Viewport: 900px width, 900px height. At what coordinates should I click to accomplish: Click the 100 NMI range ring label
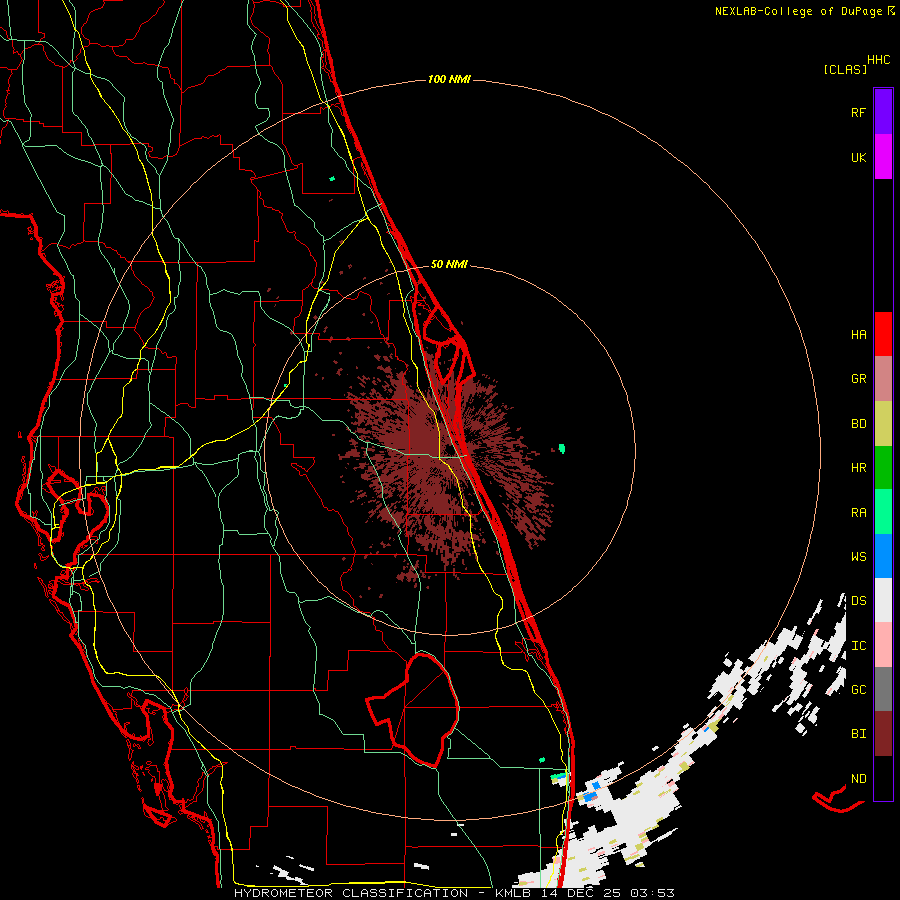449,79
